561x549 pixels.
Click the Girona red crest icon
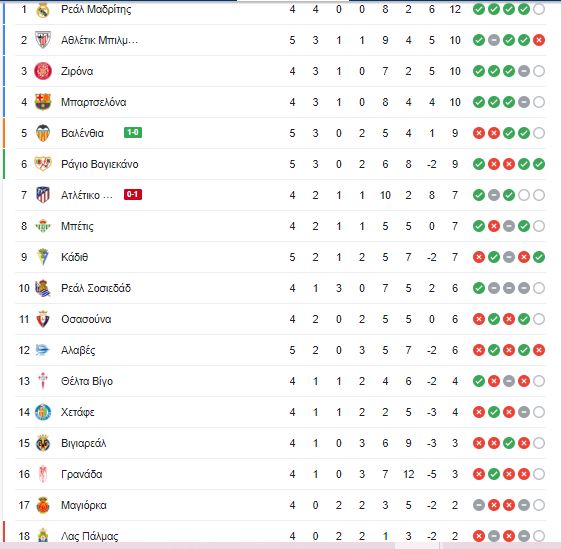(43, 71)
